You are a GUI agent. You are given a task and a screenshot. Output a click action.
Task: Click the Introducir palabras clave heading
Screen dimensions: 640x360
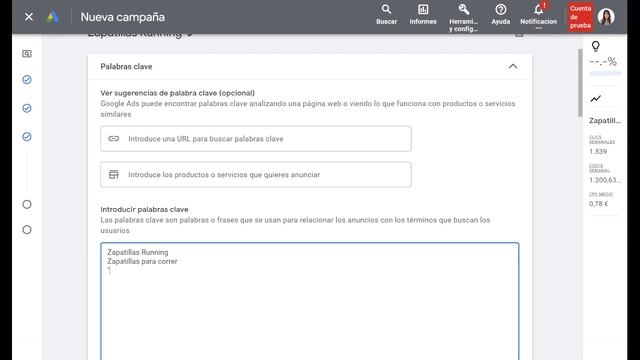[x=144, y=209]
